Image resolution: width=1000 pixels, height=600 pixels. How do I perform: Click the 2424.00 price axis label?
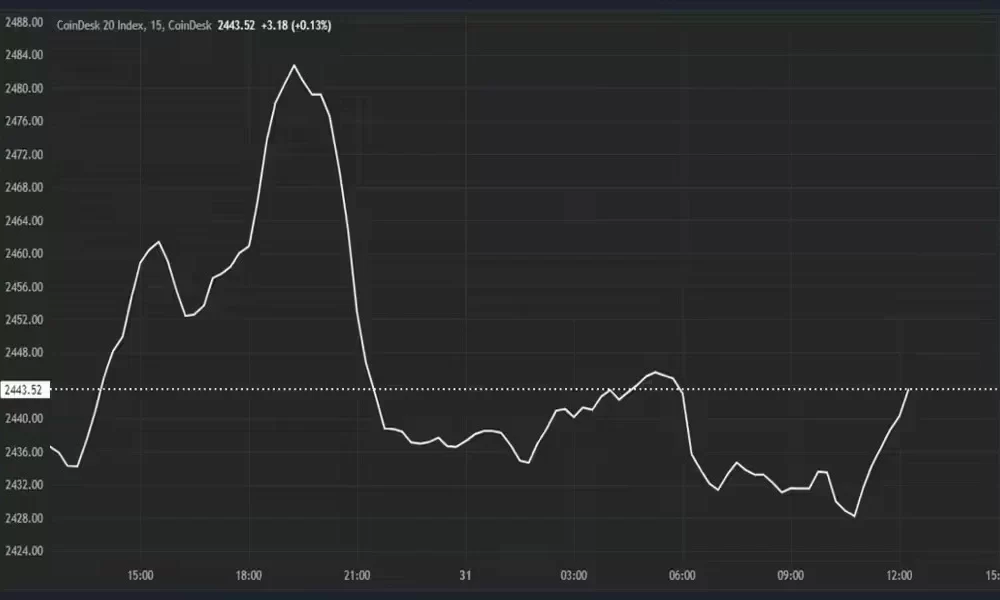24,551
